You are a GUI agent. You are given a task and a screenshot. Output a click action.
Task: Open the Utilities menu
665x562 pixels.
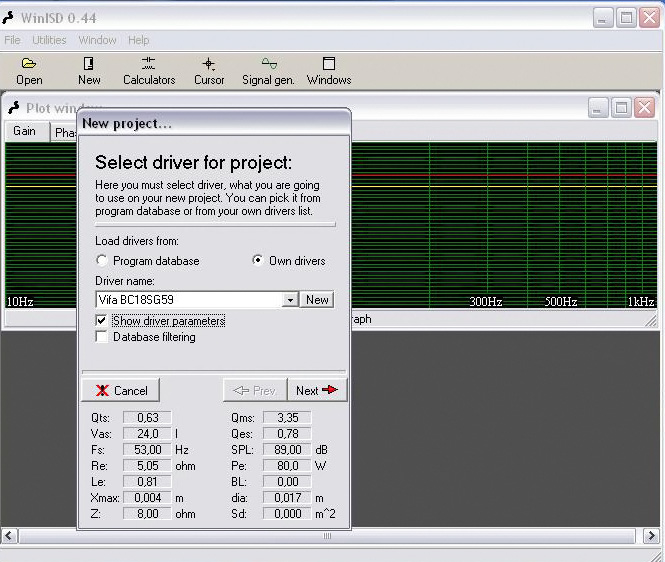tap(49, 40)
